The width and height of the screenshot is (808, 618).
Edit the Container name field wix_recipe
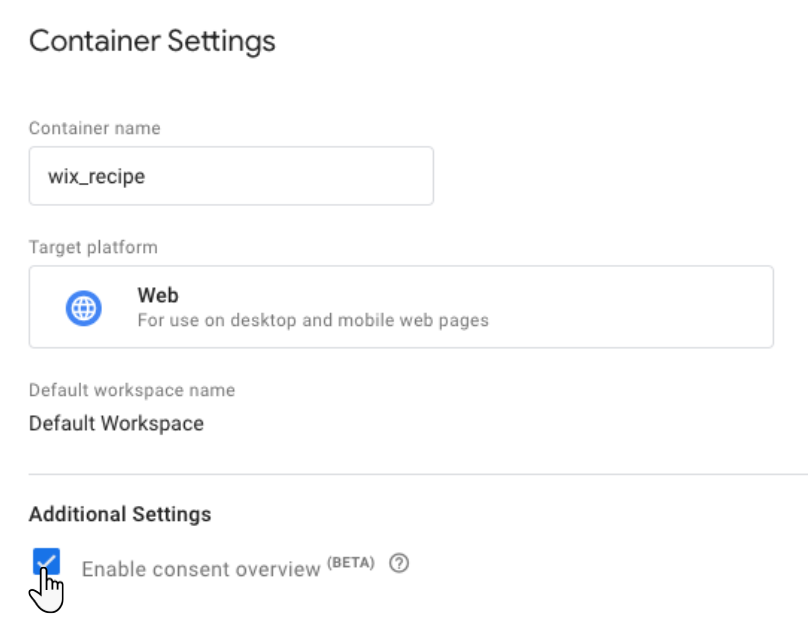coord(231,176)
